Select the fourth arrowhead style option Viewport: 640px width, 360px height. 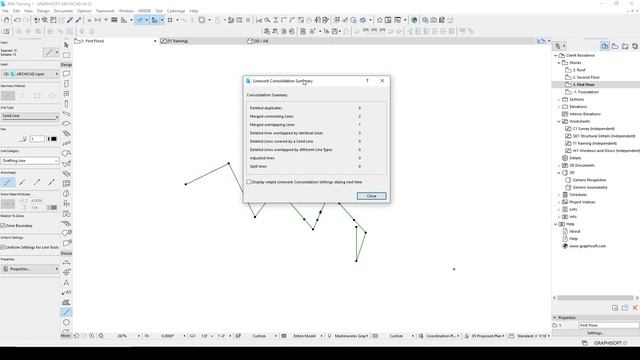(52, 182)
